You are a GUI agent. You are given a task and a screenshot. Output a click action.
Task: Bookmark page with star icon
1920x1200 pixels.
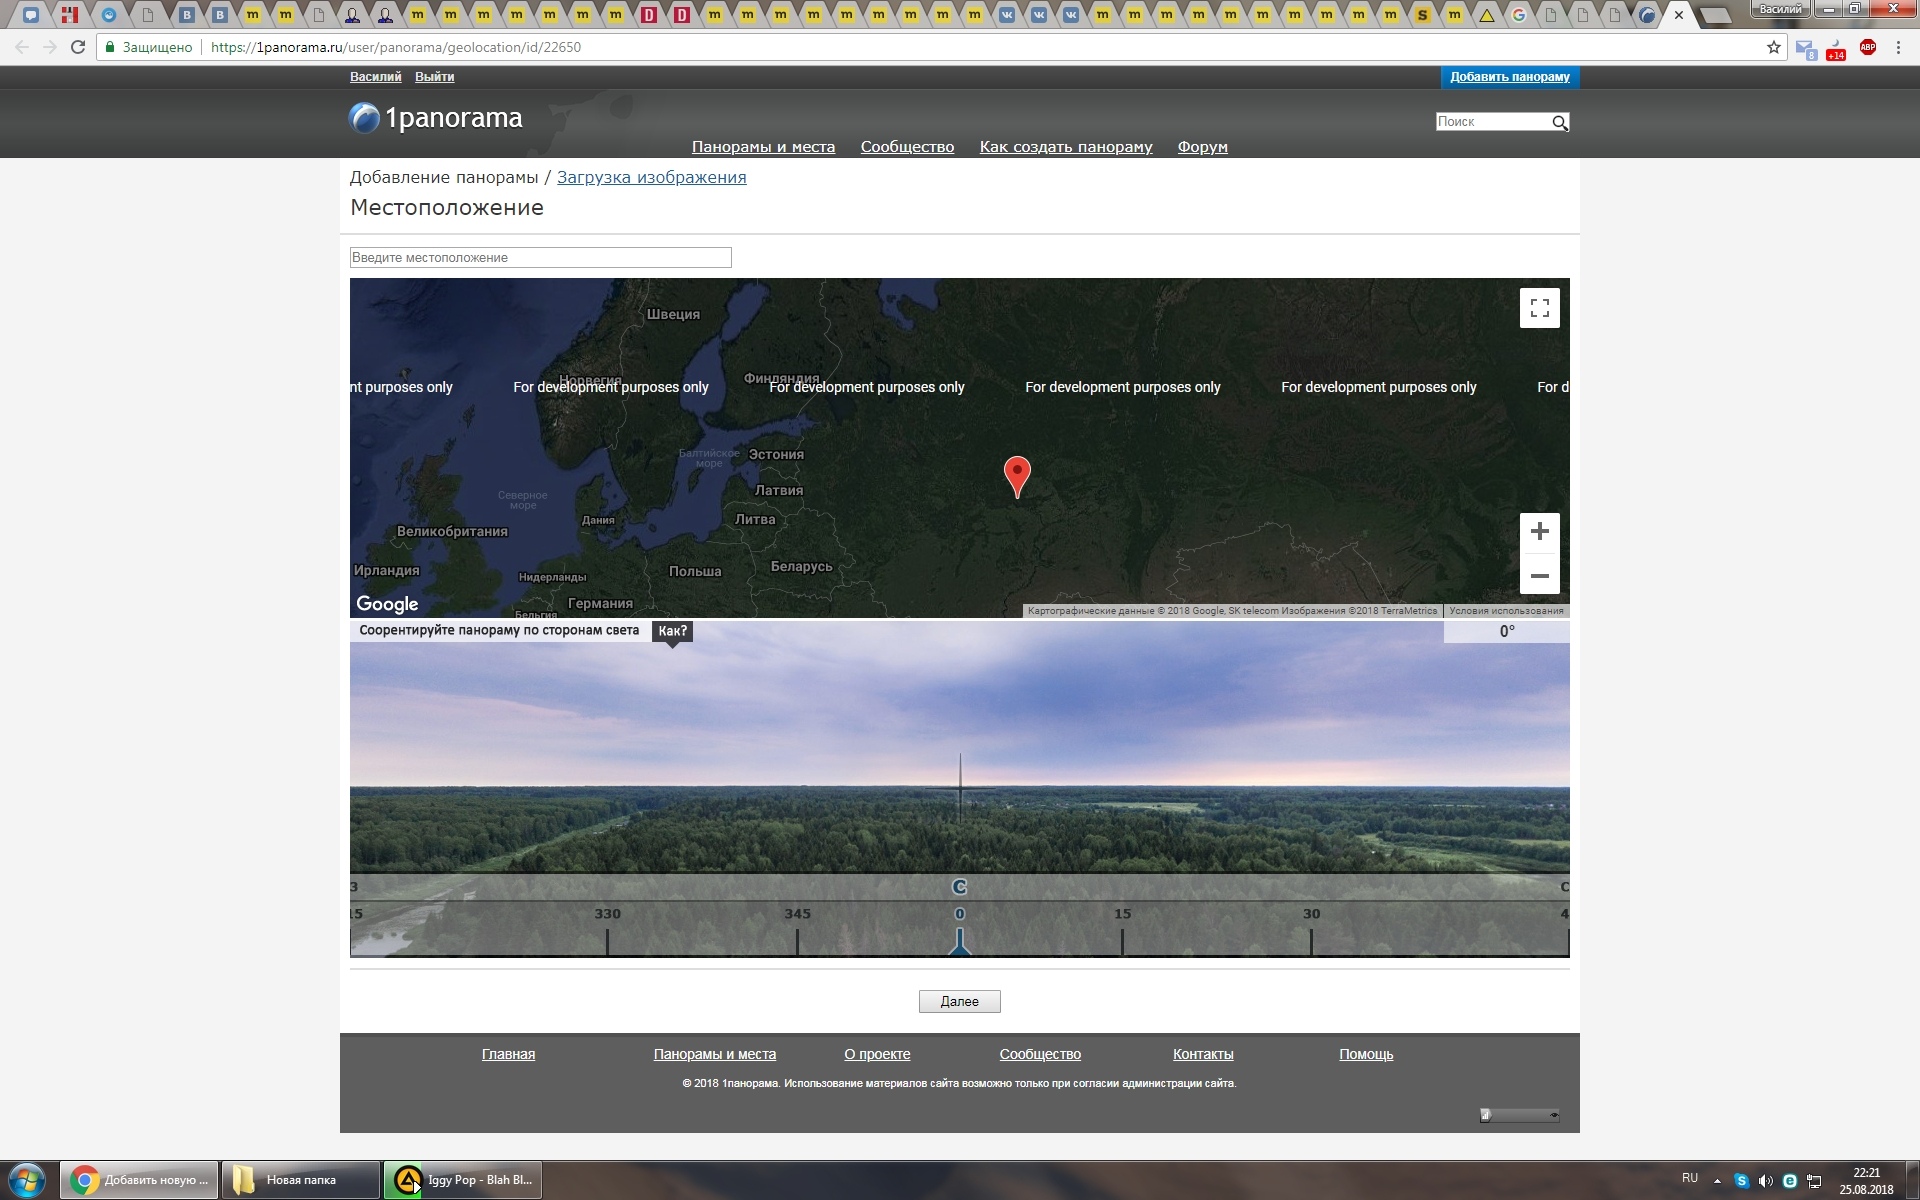pyautogui.click(x=1773, y=47)
